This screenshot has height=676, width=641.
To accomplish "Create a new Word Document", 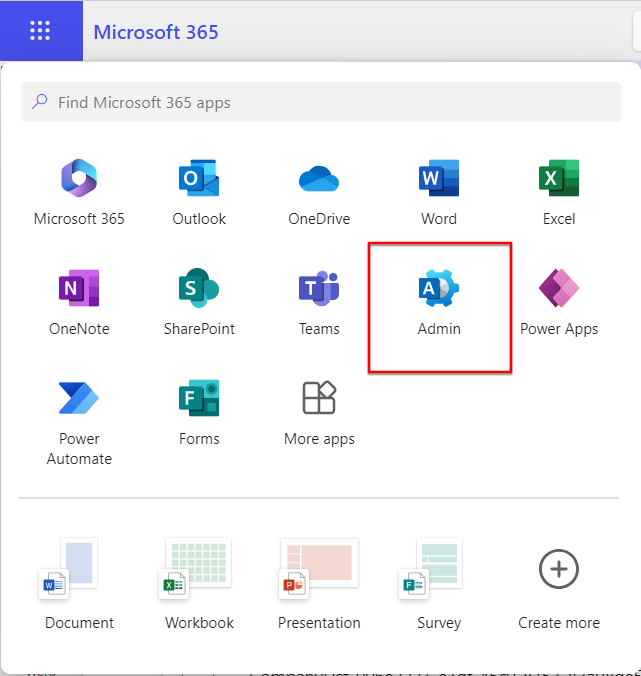I will 79,584.
